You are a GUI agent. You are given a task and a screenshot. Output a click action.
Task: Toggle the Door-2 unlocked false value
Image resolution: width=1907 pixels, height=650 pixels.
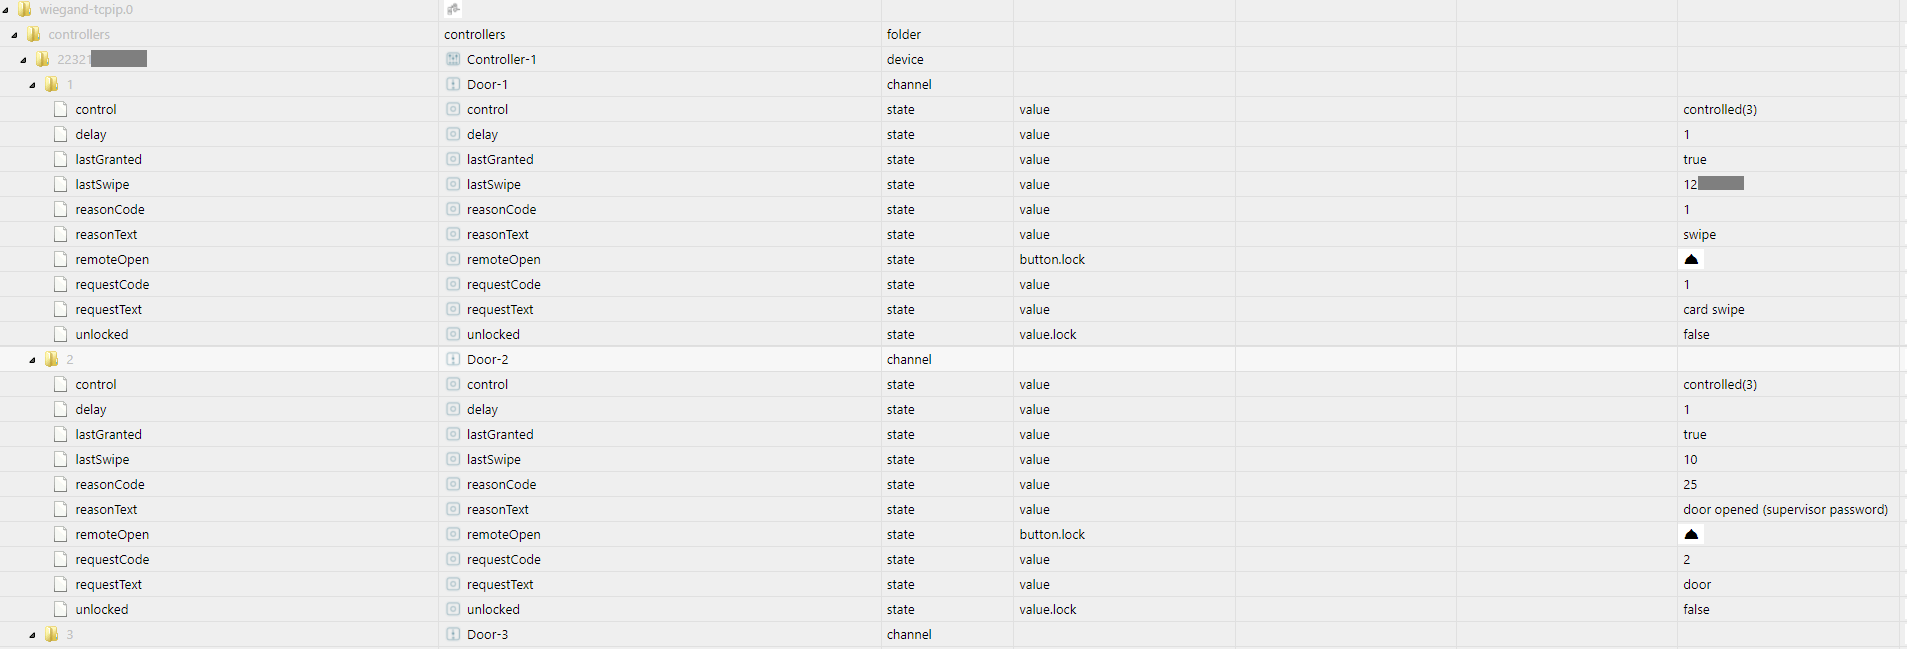(1696, 609)
